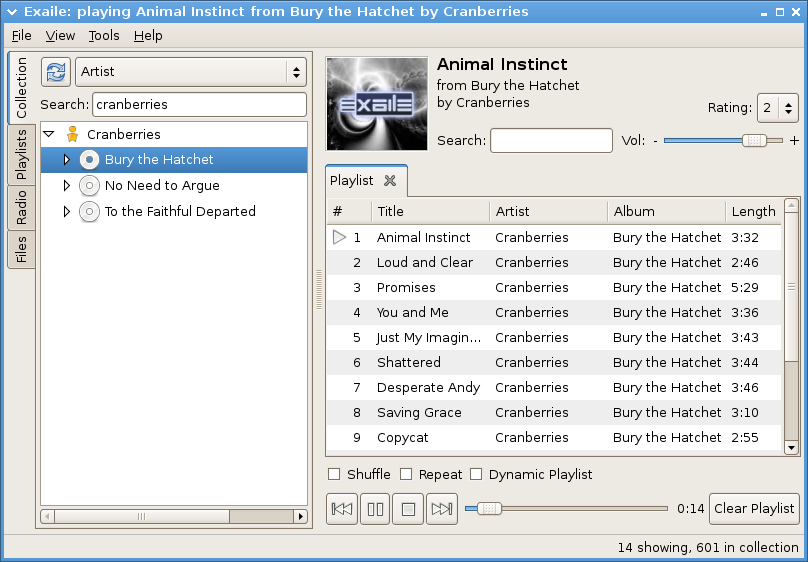Open the View menu
808x562 pixels.
60,36
